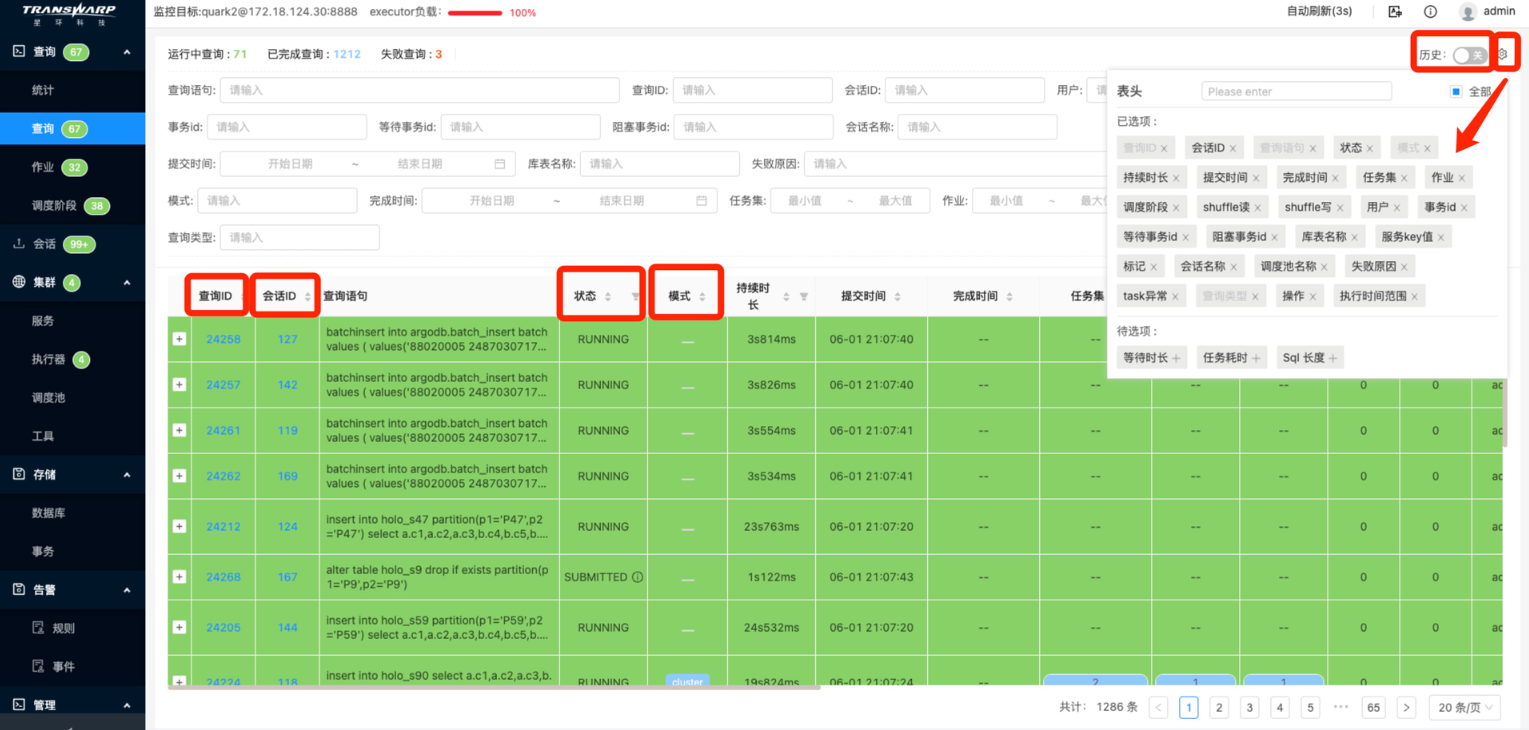Click the 管理 section icon in sidebar
Screen dimensions: 1529x730
click(18, 705)
